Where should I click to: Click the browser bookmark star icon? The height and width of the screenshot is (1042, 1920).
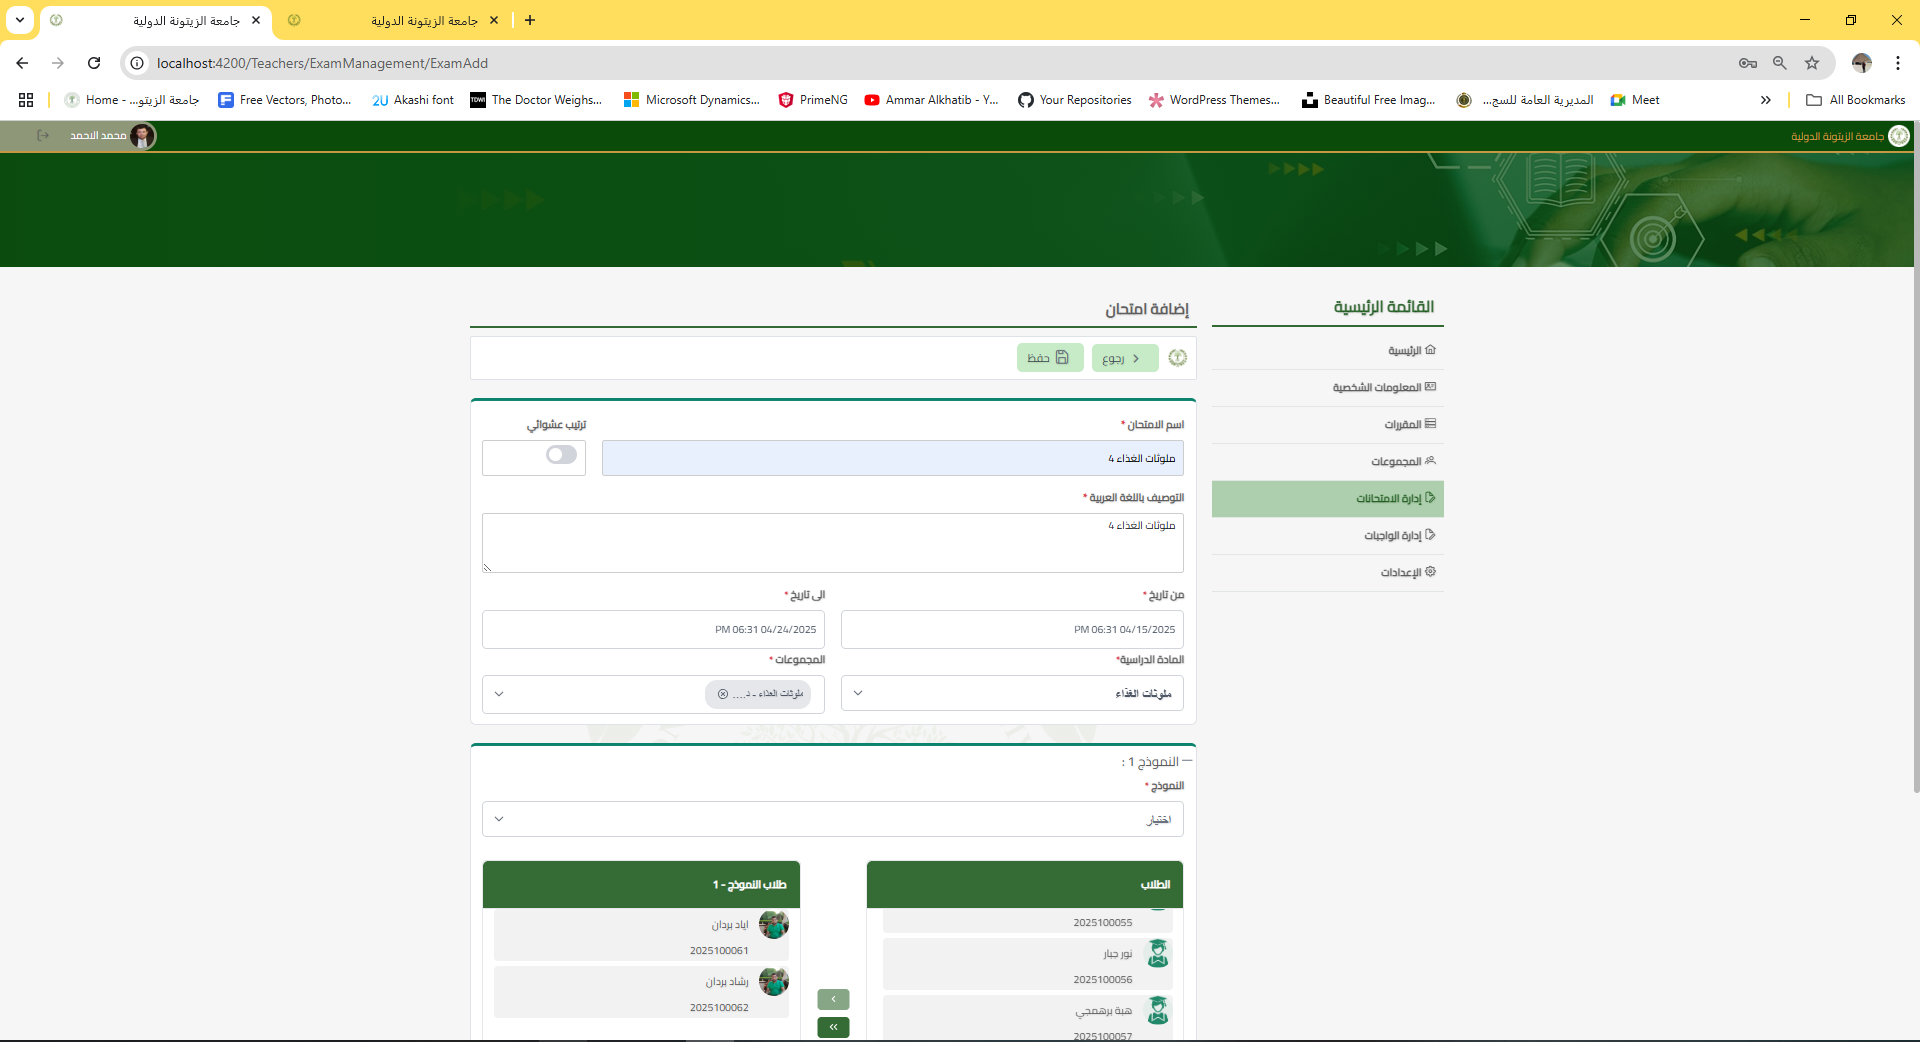[x=1812, y=63]
